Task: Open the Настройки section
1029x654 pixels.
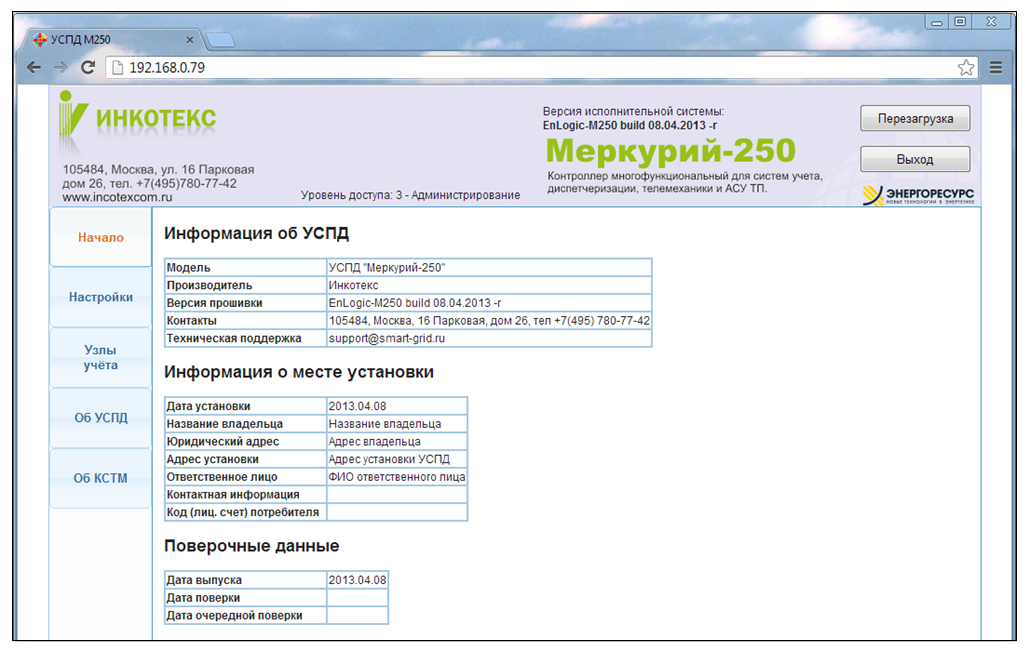Action: click(x=100, y=297)
